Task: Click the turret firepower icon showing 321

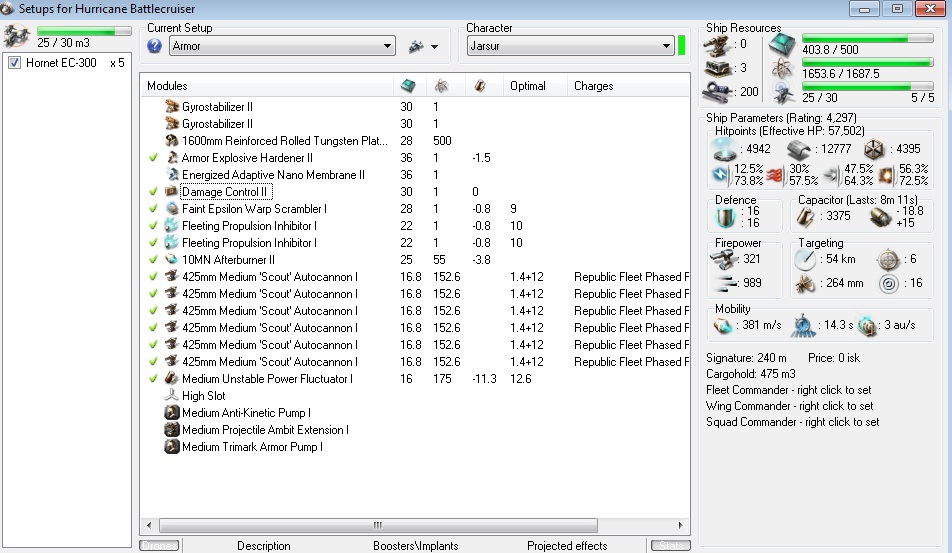Action: 724,259
